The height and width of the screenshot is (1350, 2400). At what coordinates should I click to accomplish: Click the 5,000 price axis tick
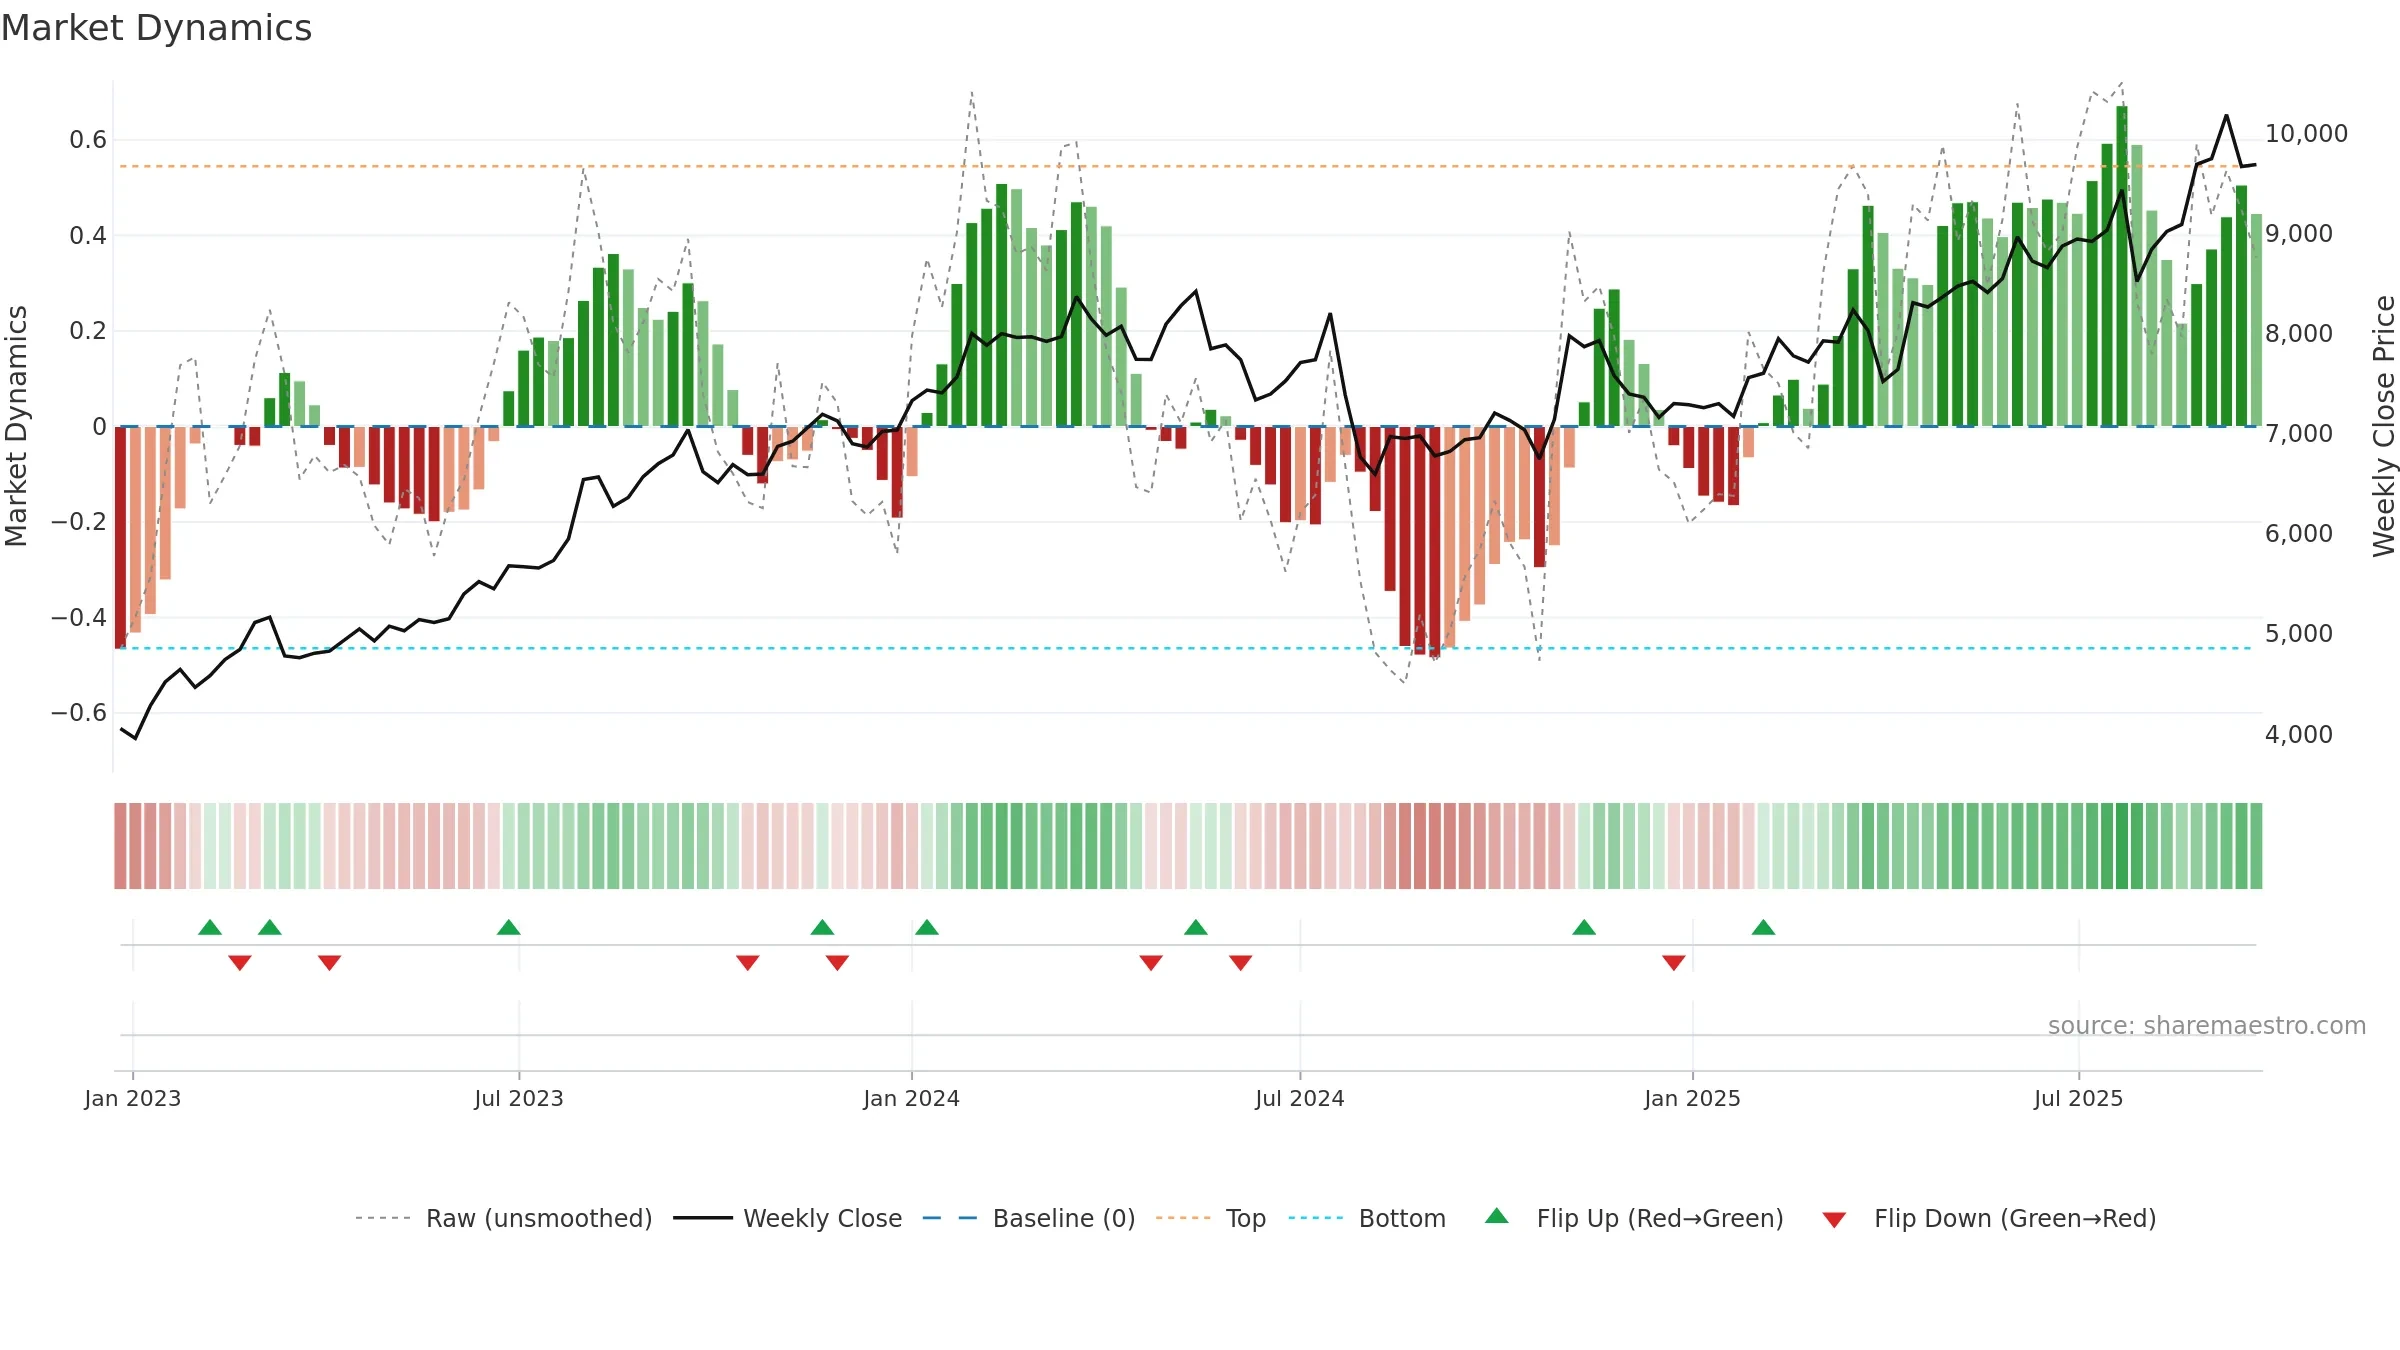pos(2299,634)
